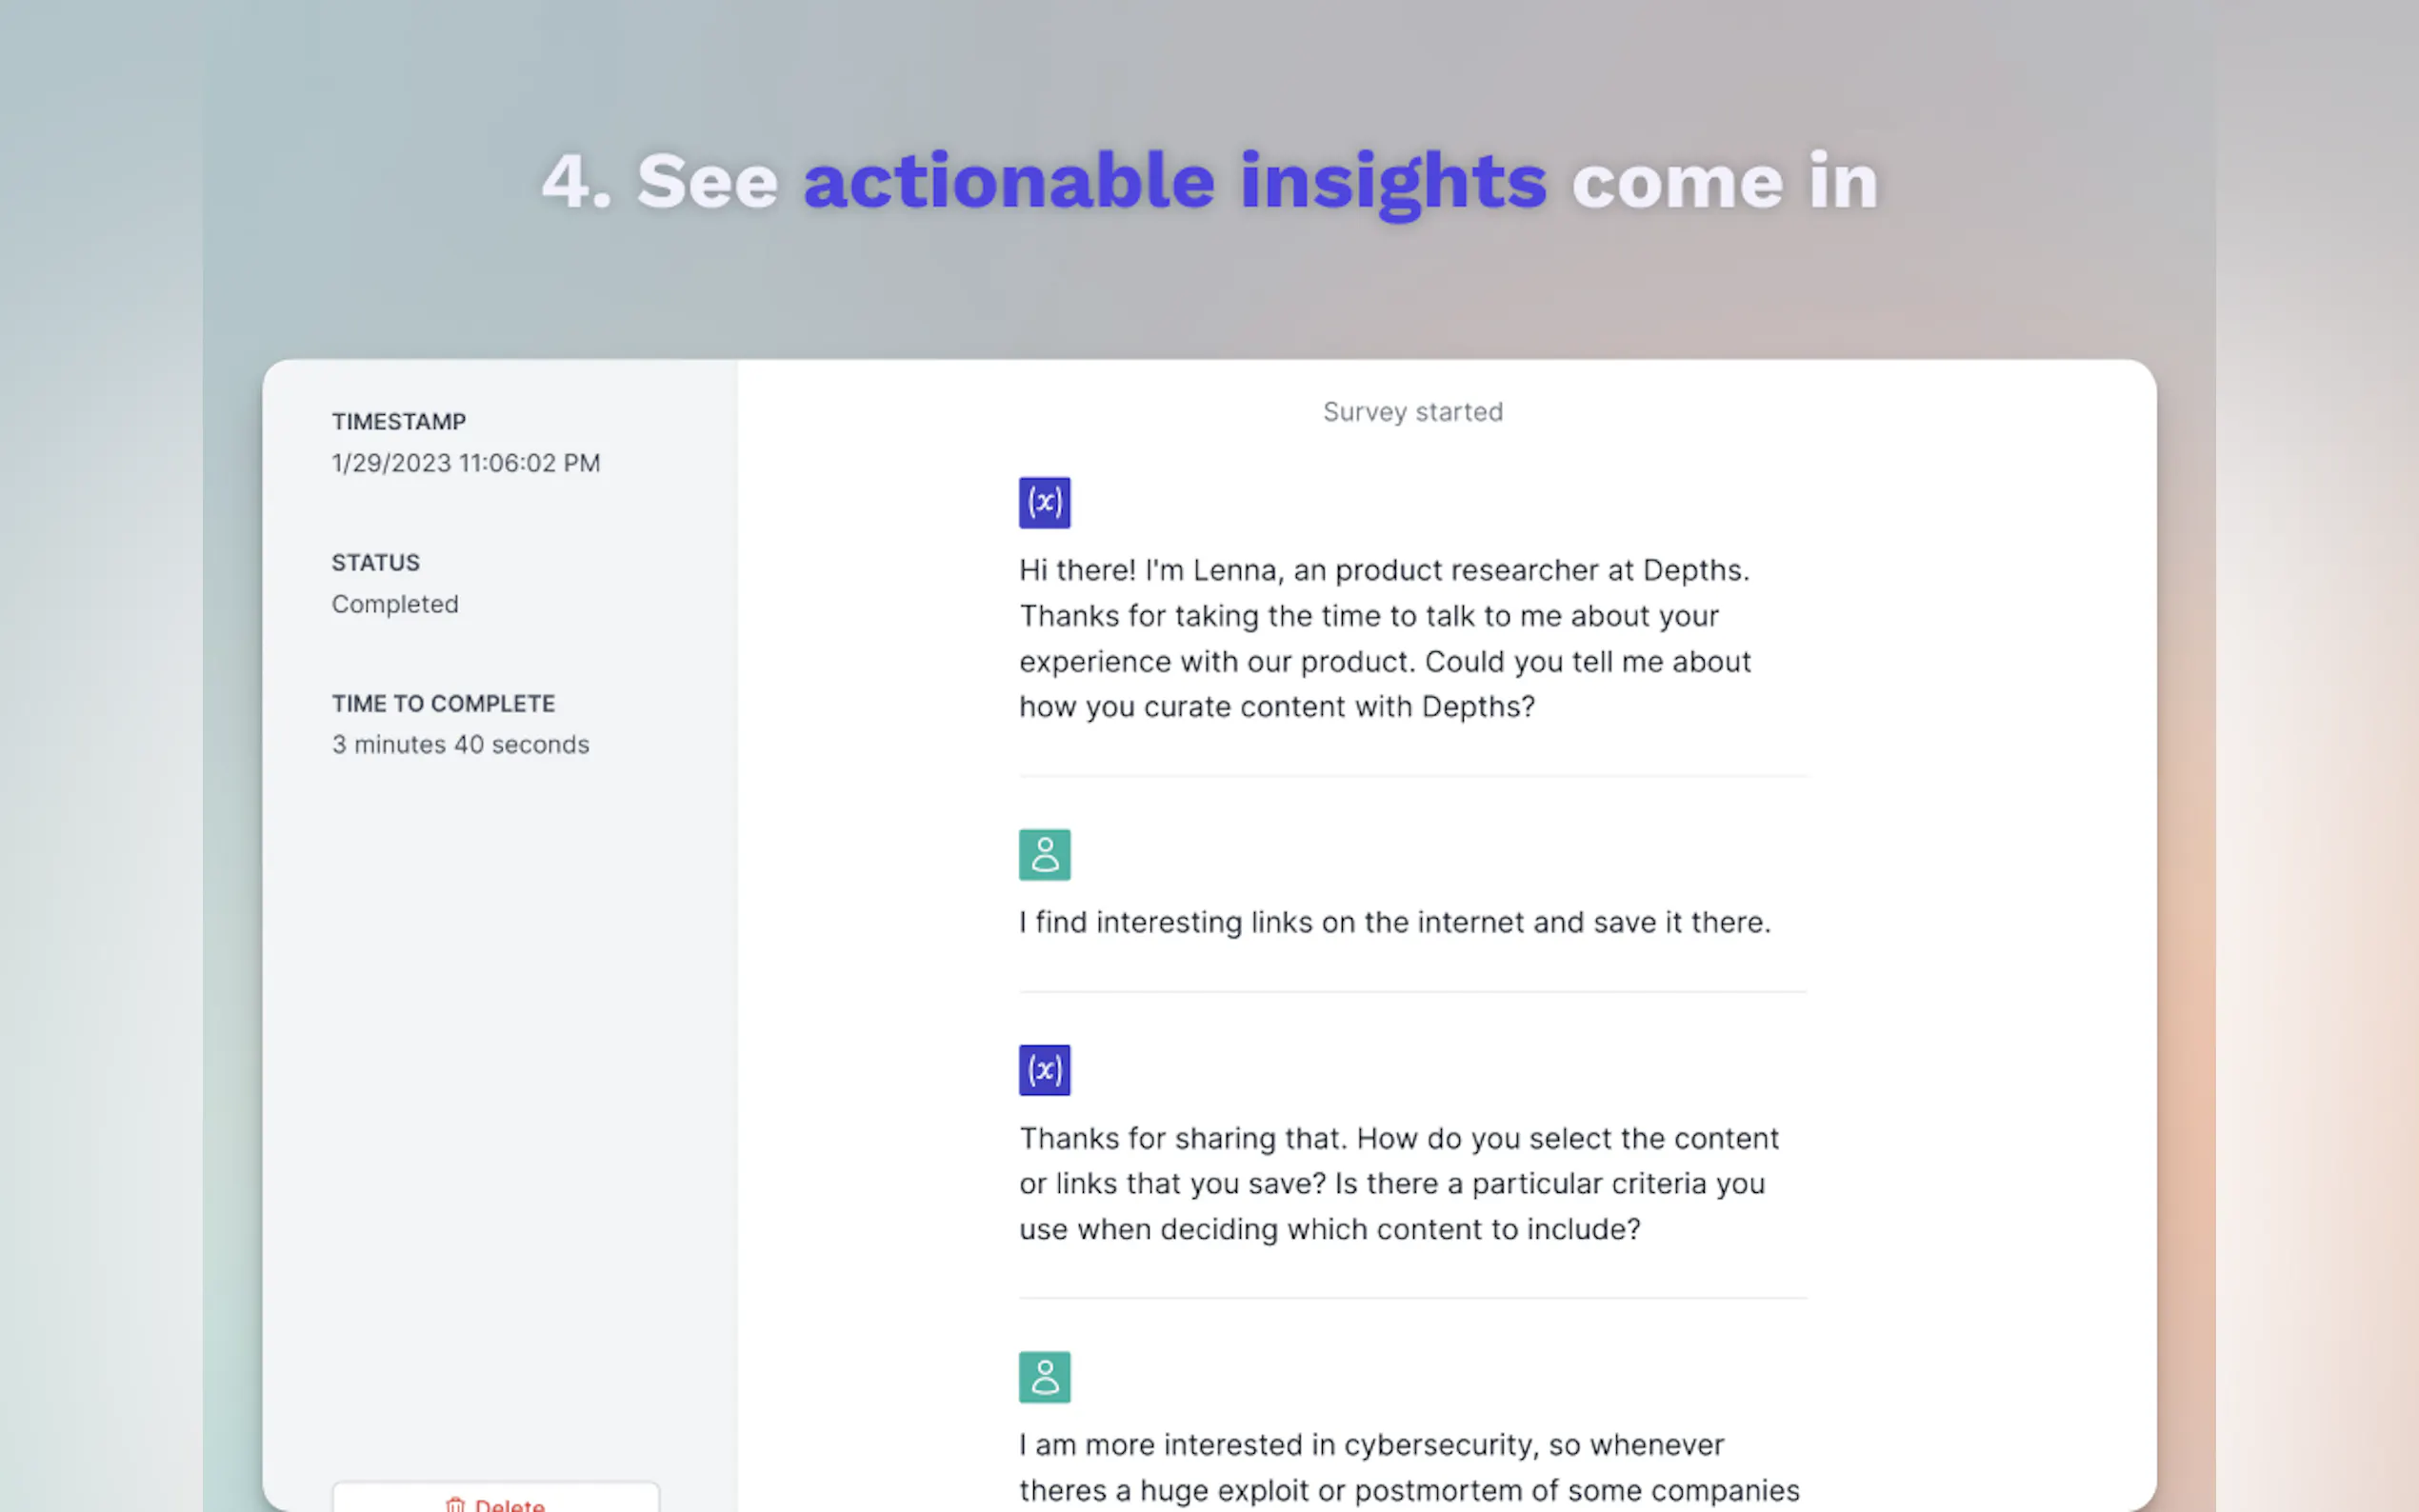Viewport: 2419px width, 1512px height.
Task: Click Lenna's bot avatar above the greeting message
Action: click(1044, 502)
